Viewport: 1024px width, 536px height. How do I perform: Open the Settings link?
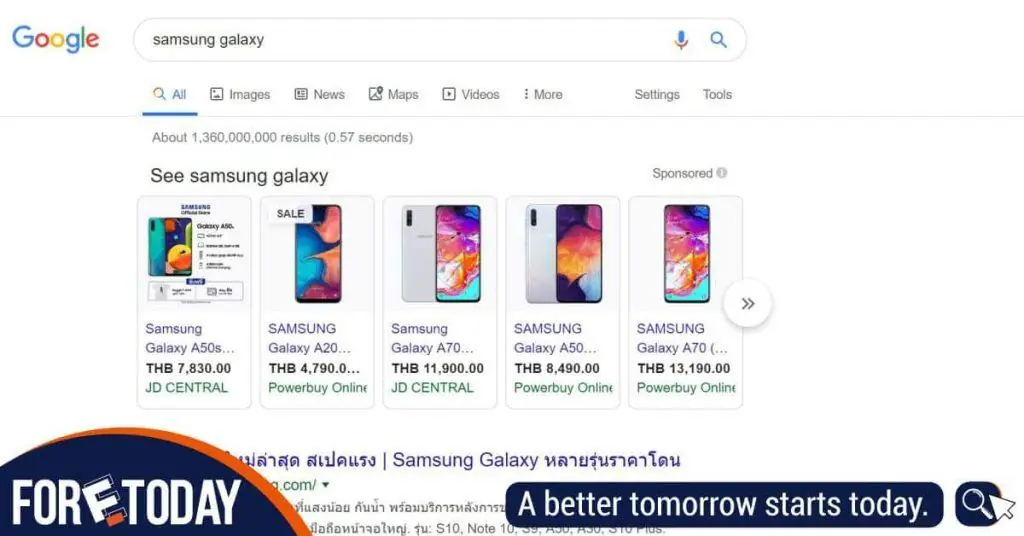657,95
